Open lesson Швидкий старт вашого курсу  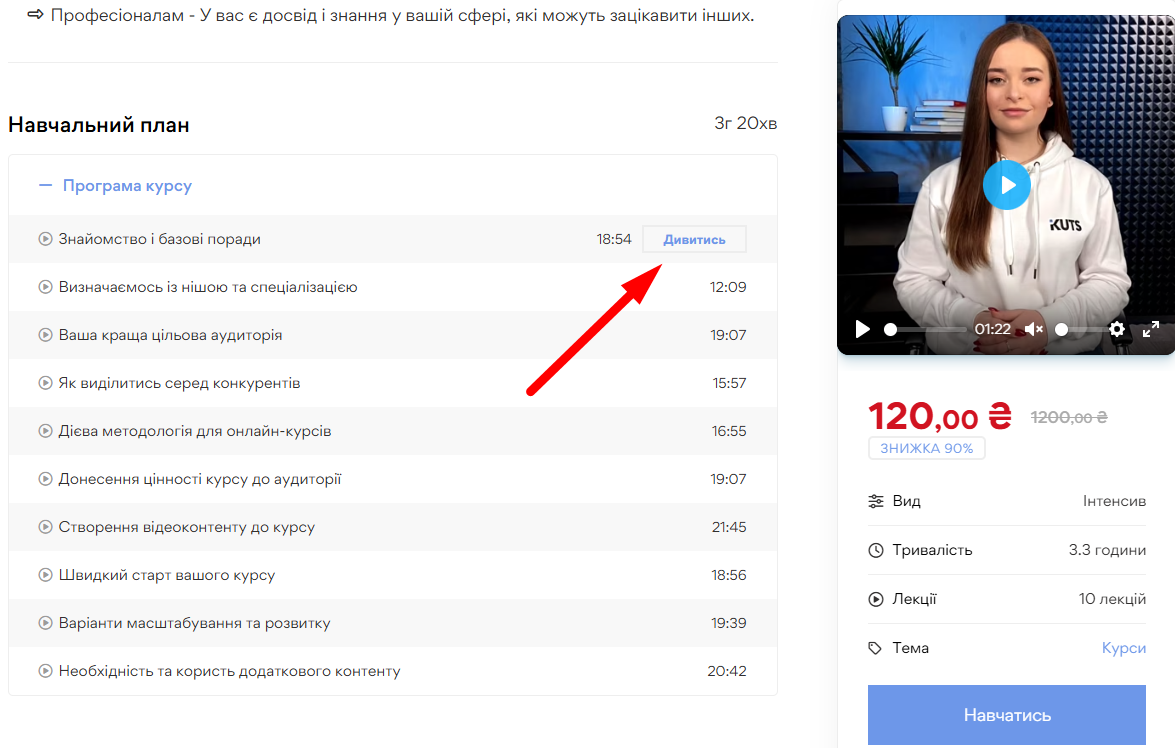point(167,575)
